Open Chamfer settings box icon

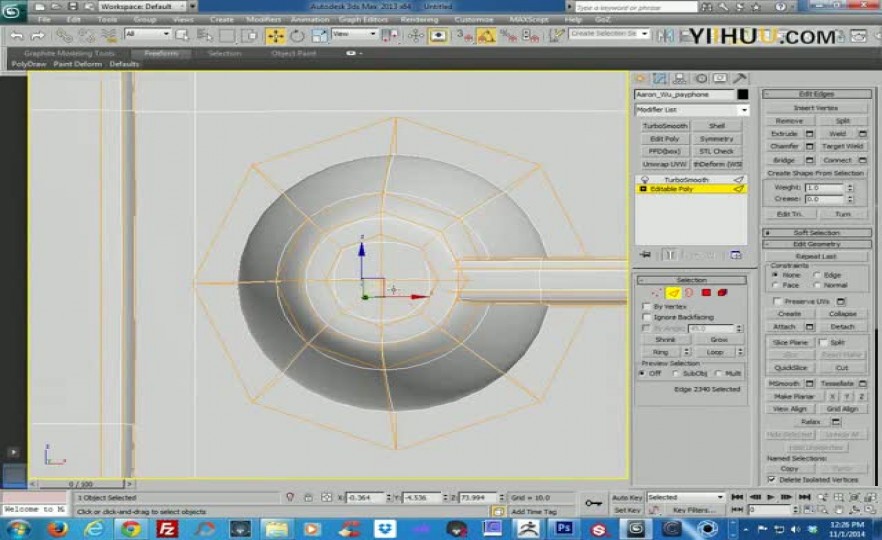click(x=809, y=146)
